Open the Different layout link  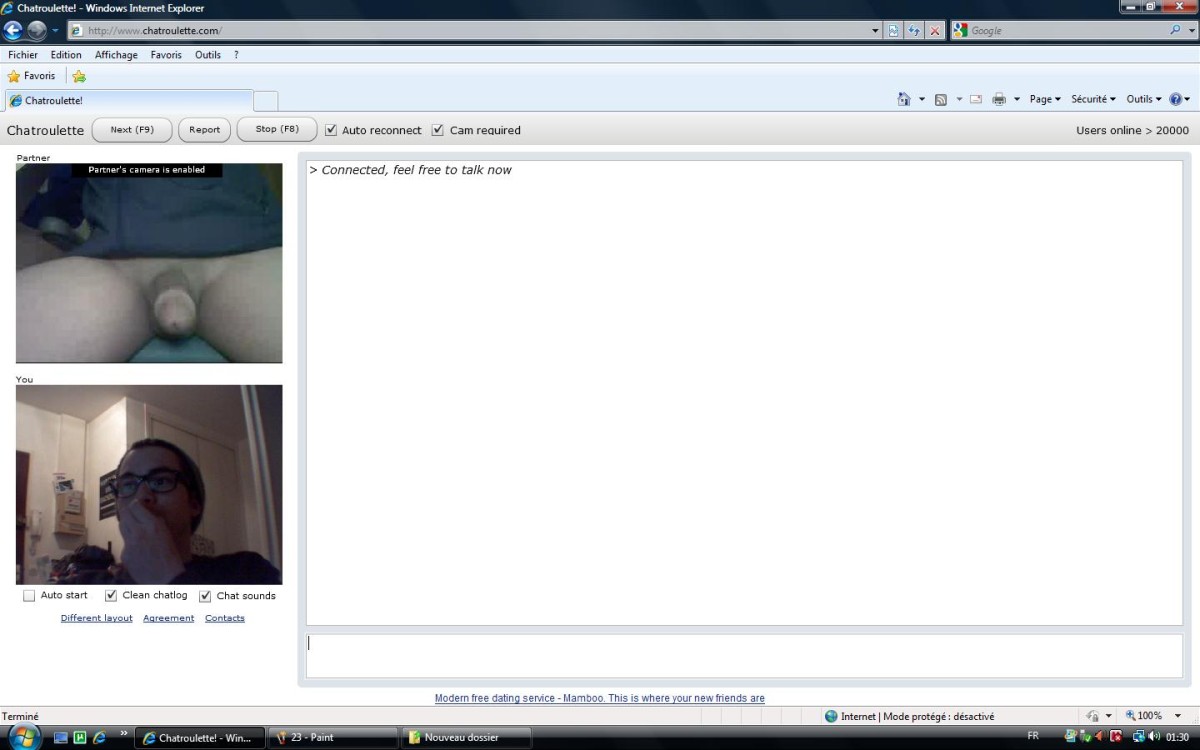pos(96,618)
